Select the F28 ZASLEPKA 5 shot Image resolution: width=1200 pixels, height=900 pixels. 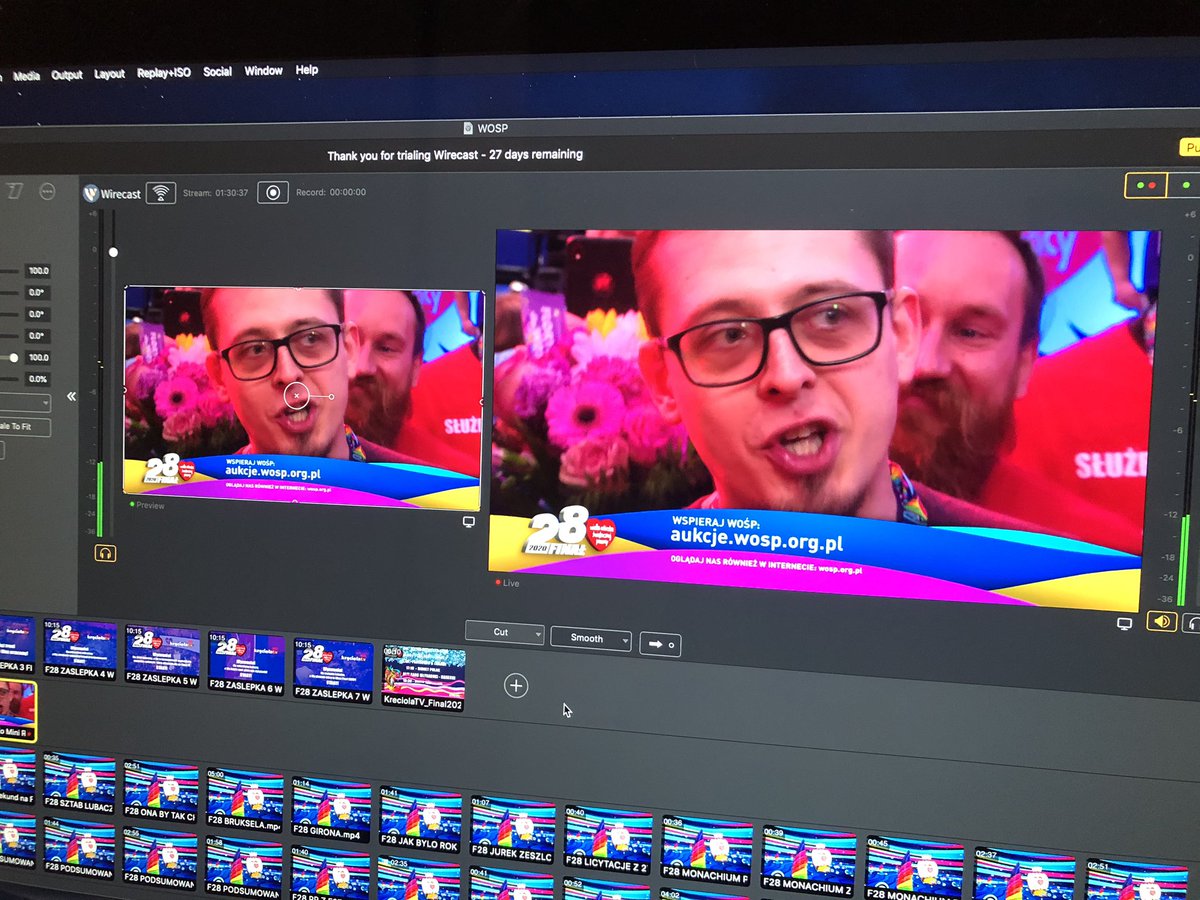coord(162,655)
